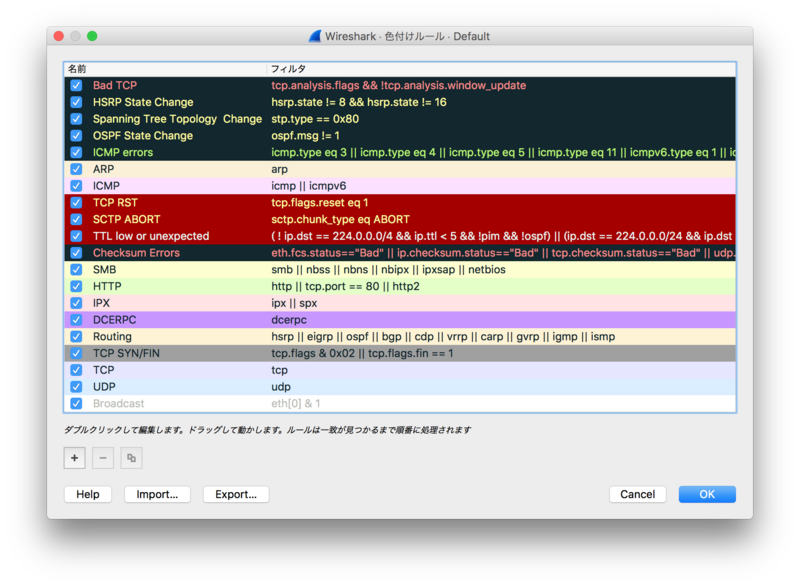Open the Help button
The height and width of the screenshot is (586, 800).
88,494
